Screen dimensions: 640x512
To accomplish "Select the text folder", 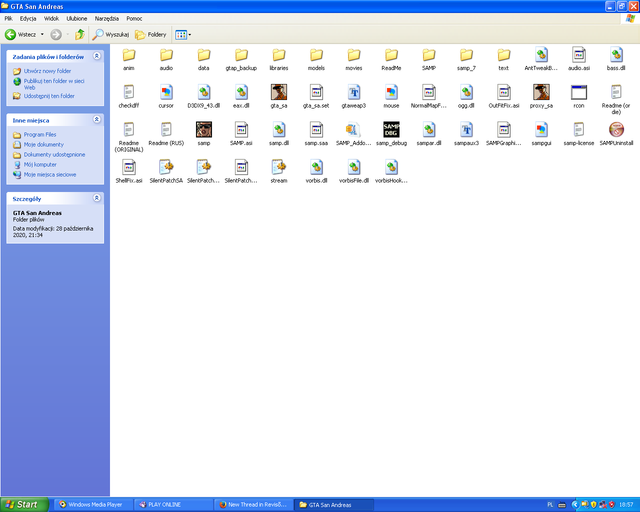I will click(504, 59).
